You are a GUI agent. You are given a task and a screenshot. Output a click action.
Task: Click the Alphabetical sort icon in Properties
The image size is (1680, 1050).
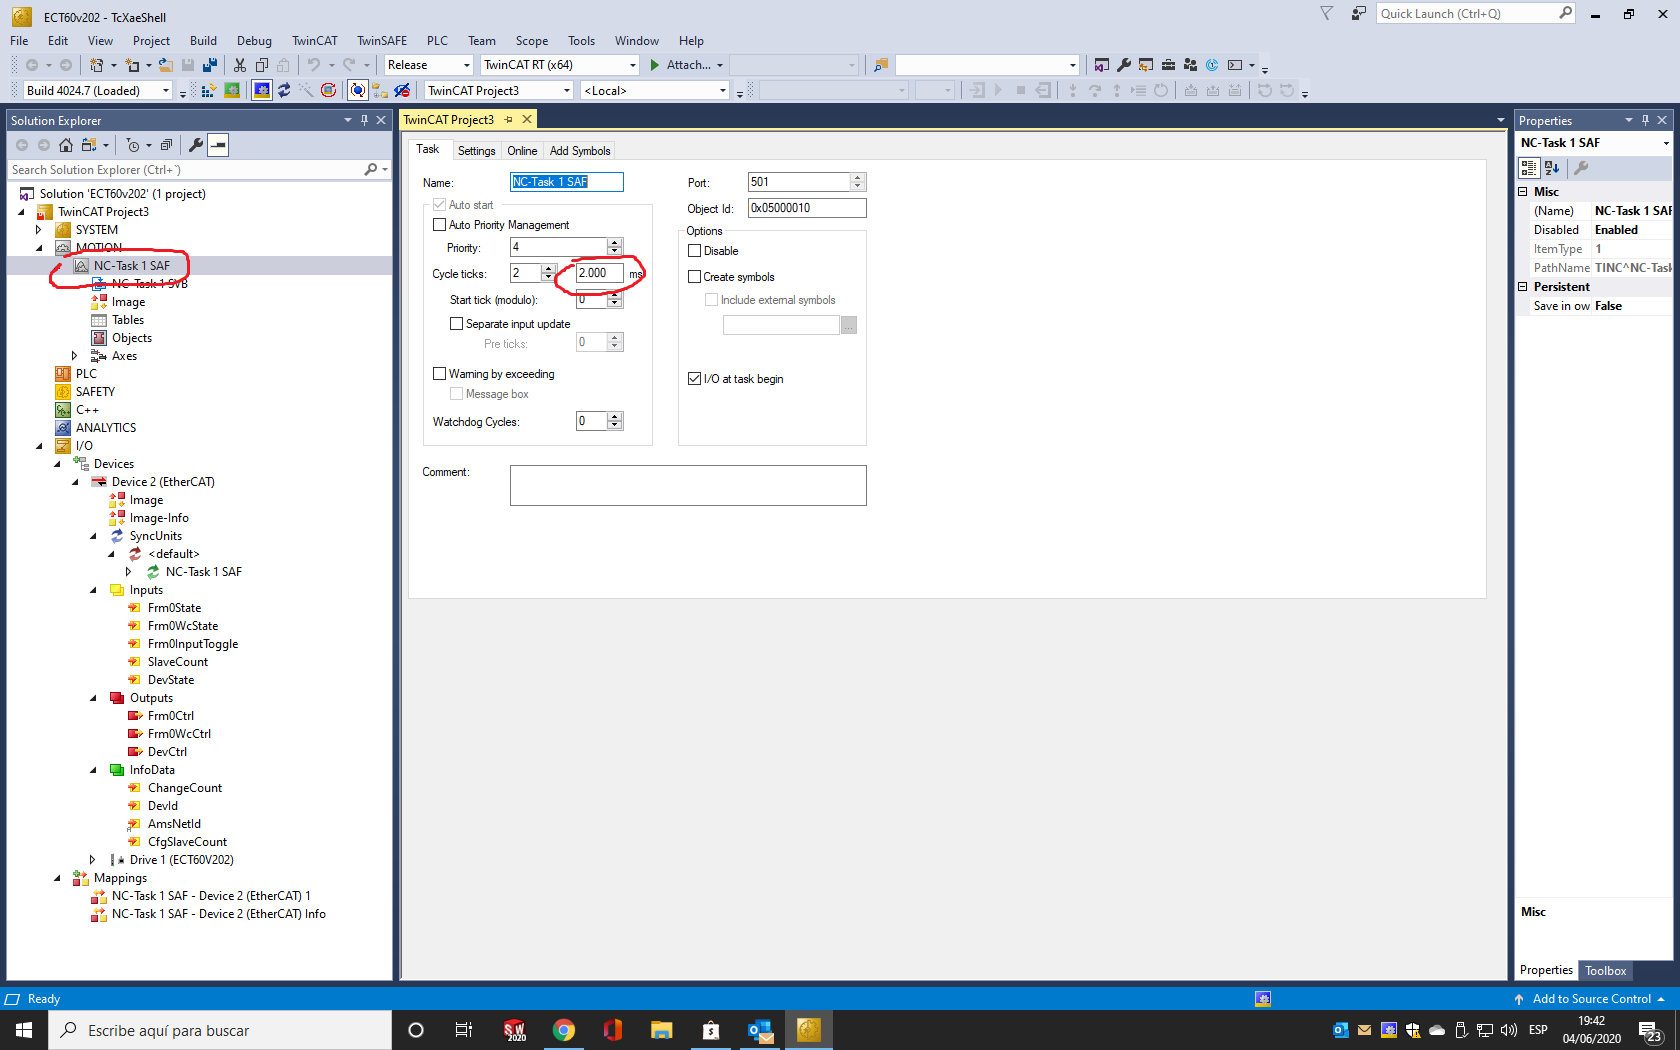[x=1552, y=168]
